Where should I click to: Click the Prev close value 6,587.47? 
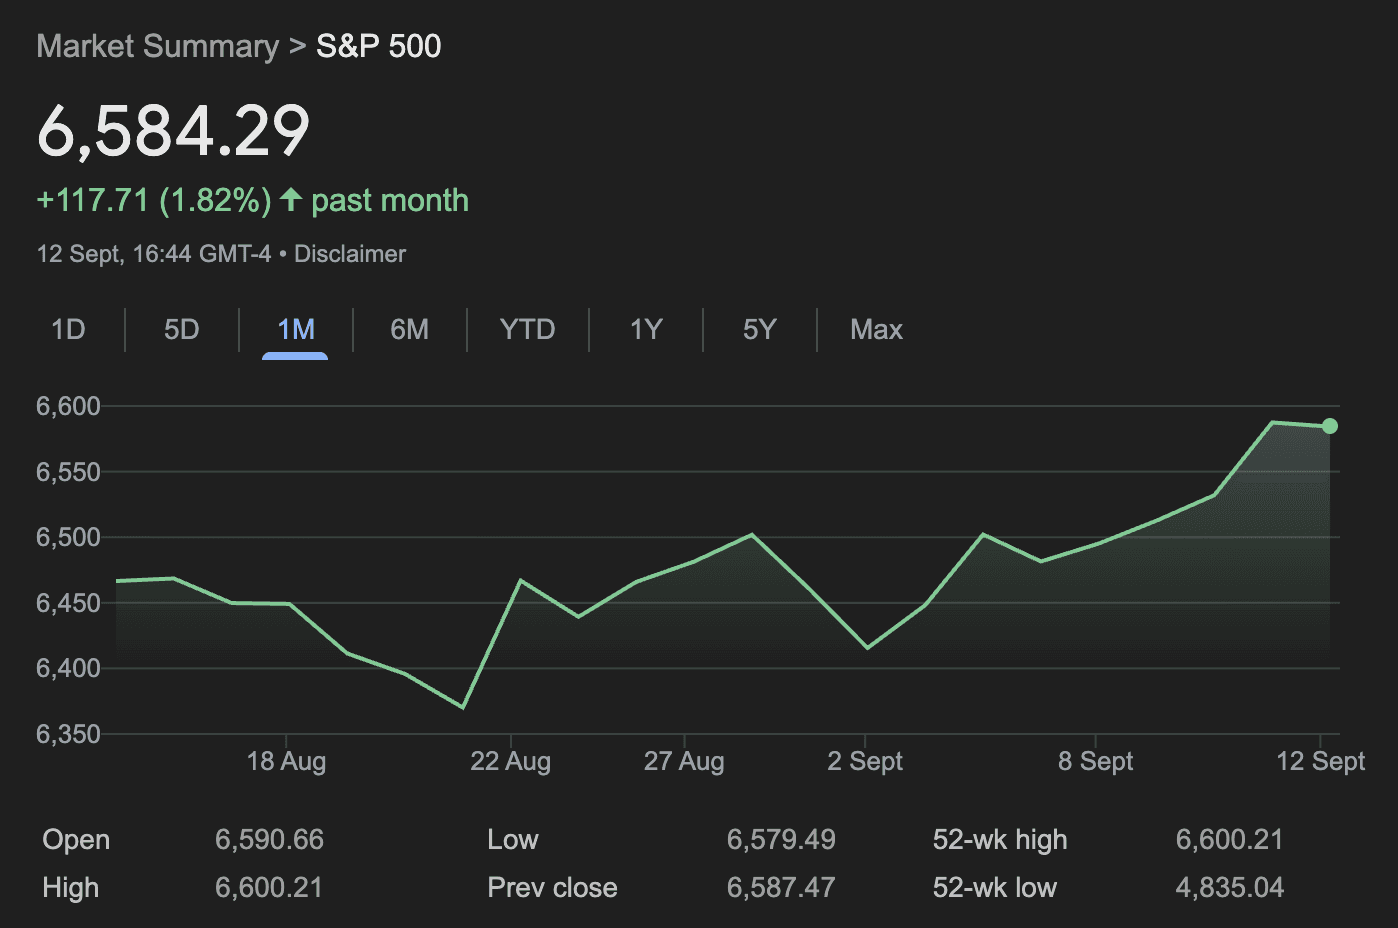[x=781, y=887]
